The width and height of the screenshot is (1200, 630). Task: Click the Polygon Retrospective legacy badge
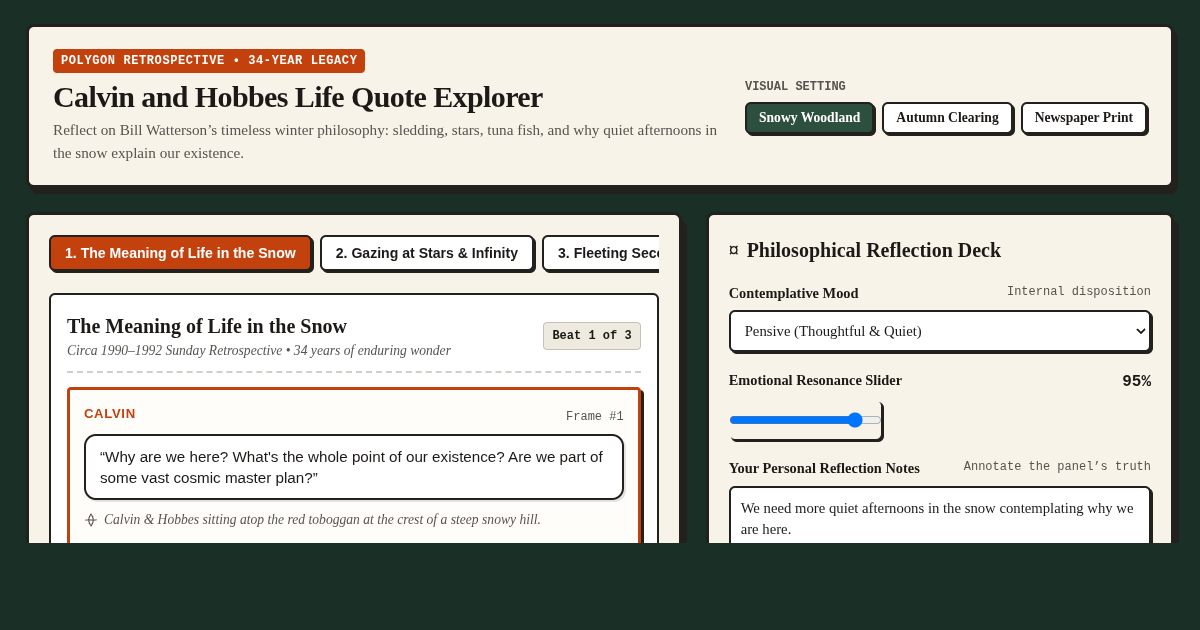point(209,61)
